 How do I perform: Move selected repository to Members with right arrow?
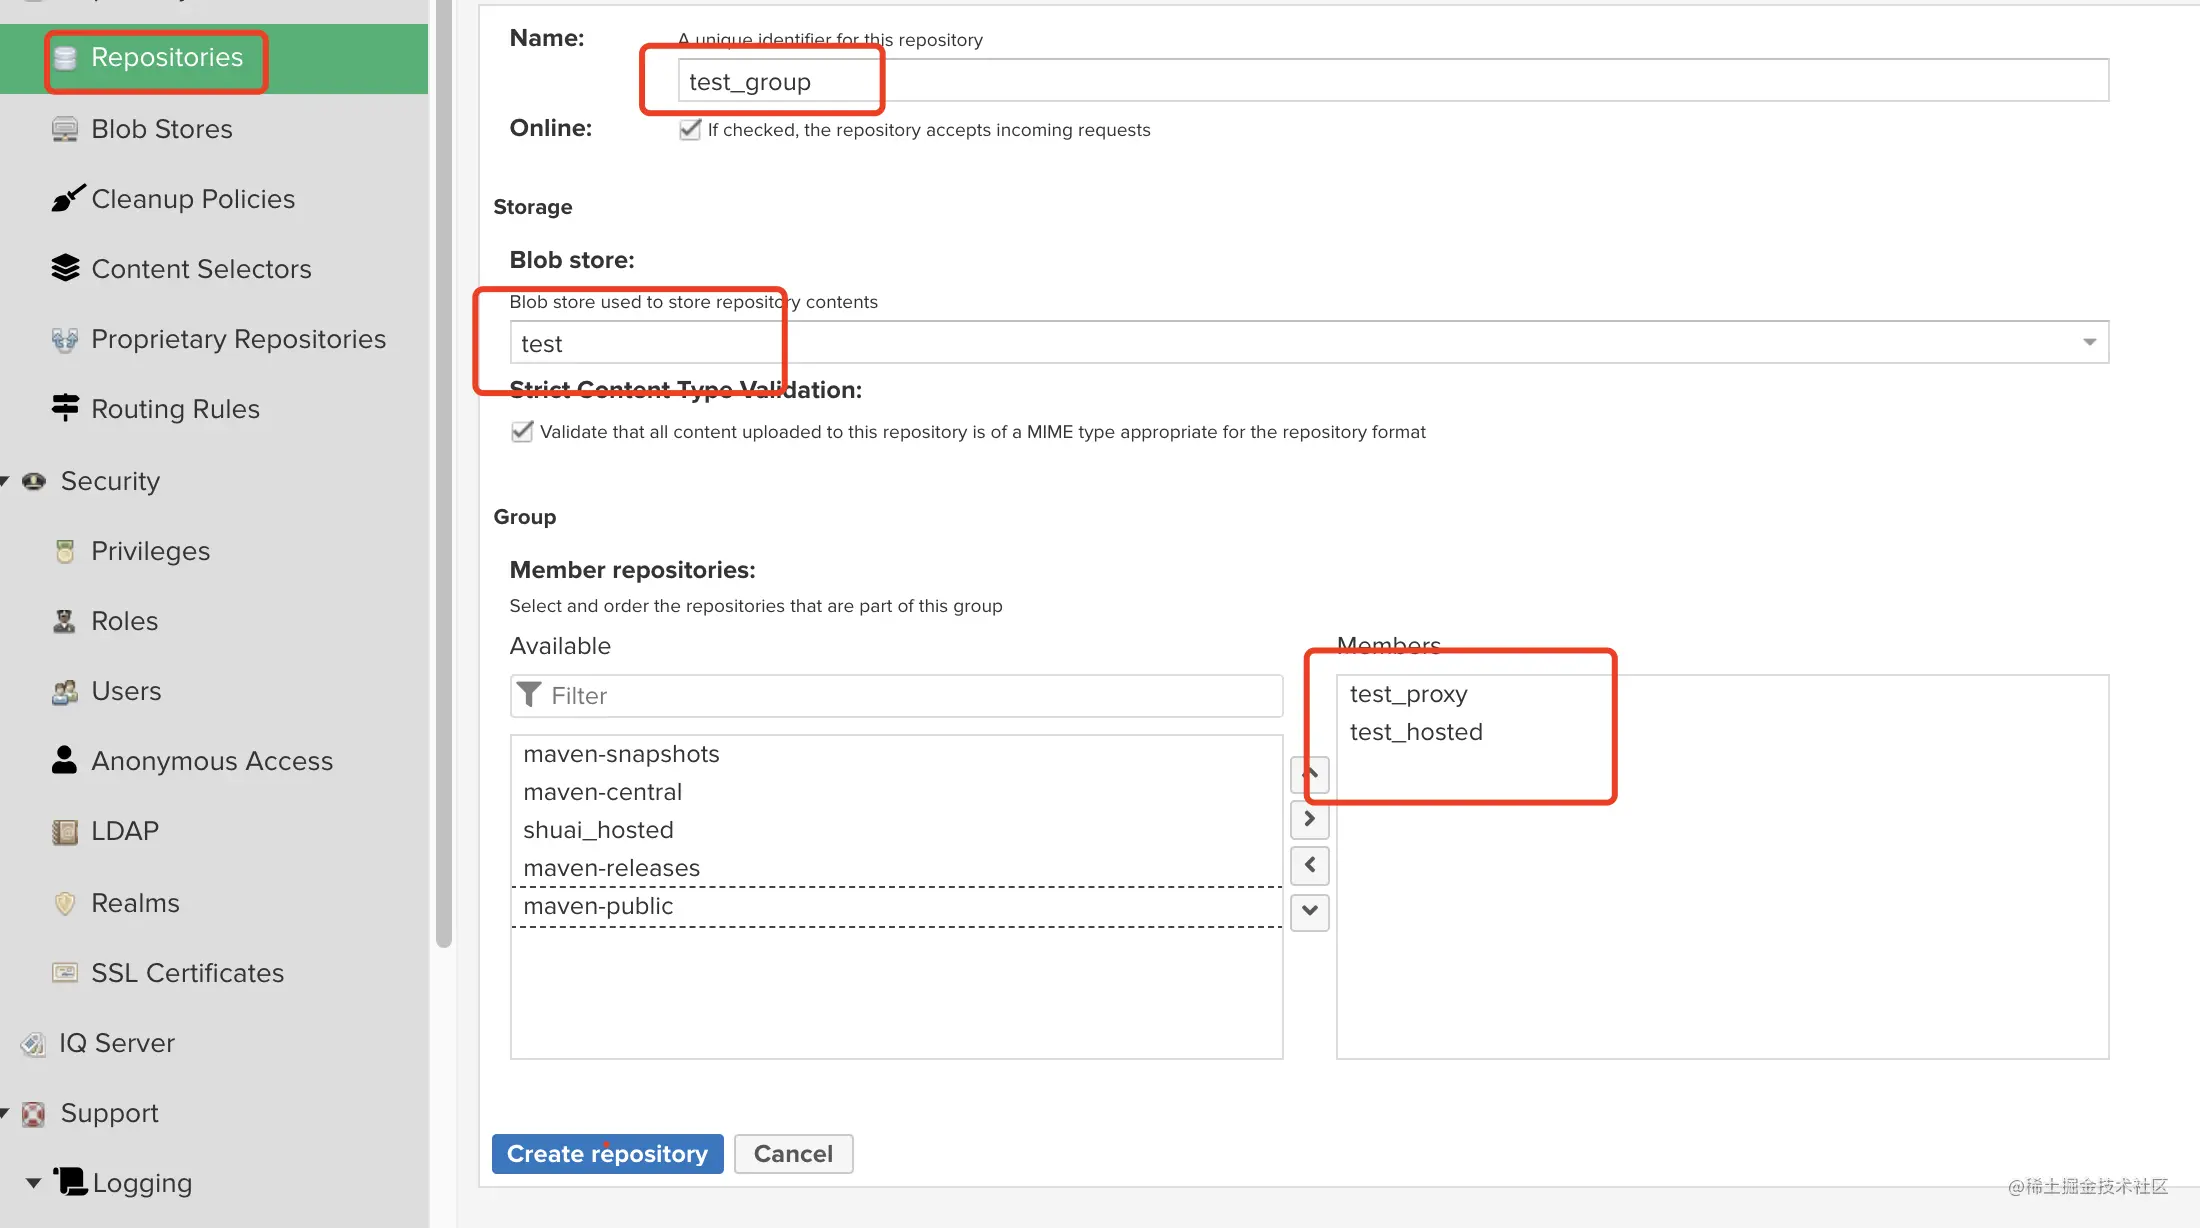point(1310,819)
